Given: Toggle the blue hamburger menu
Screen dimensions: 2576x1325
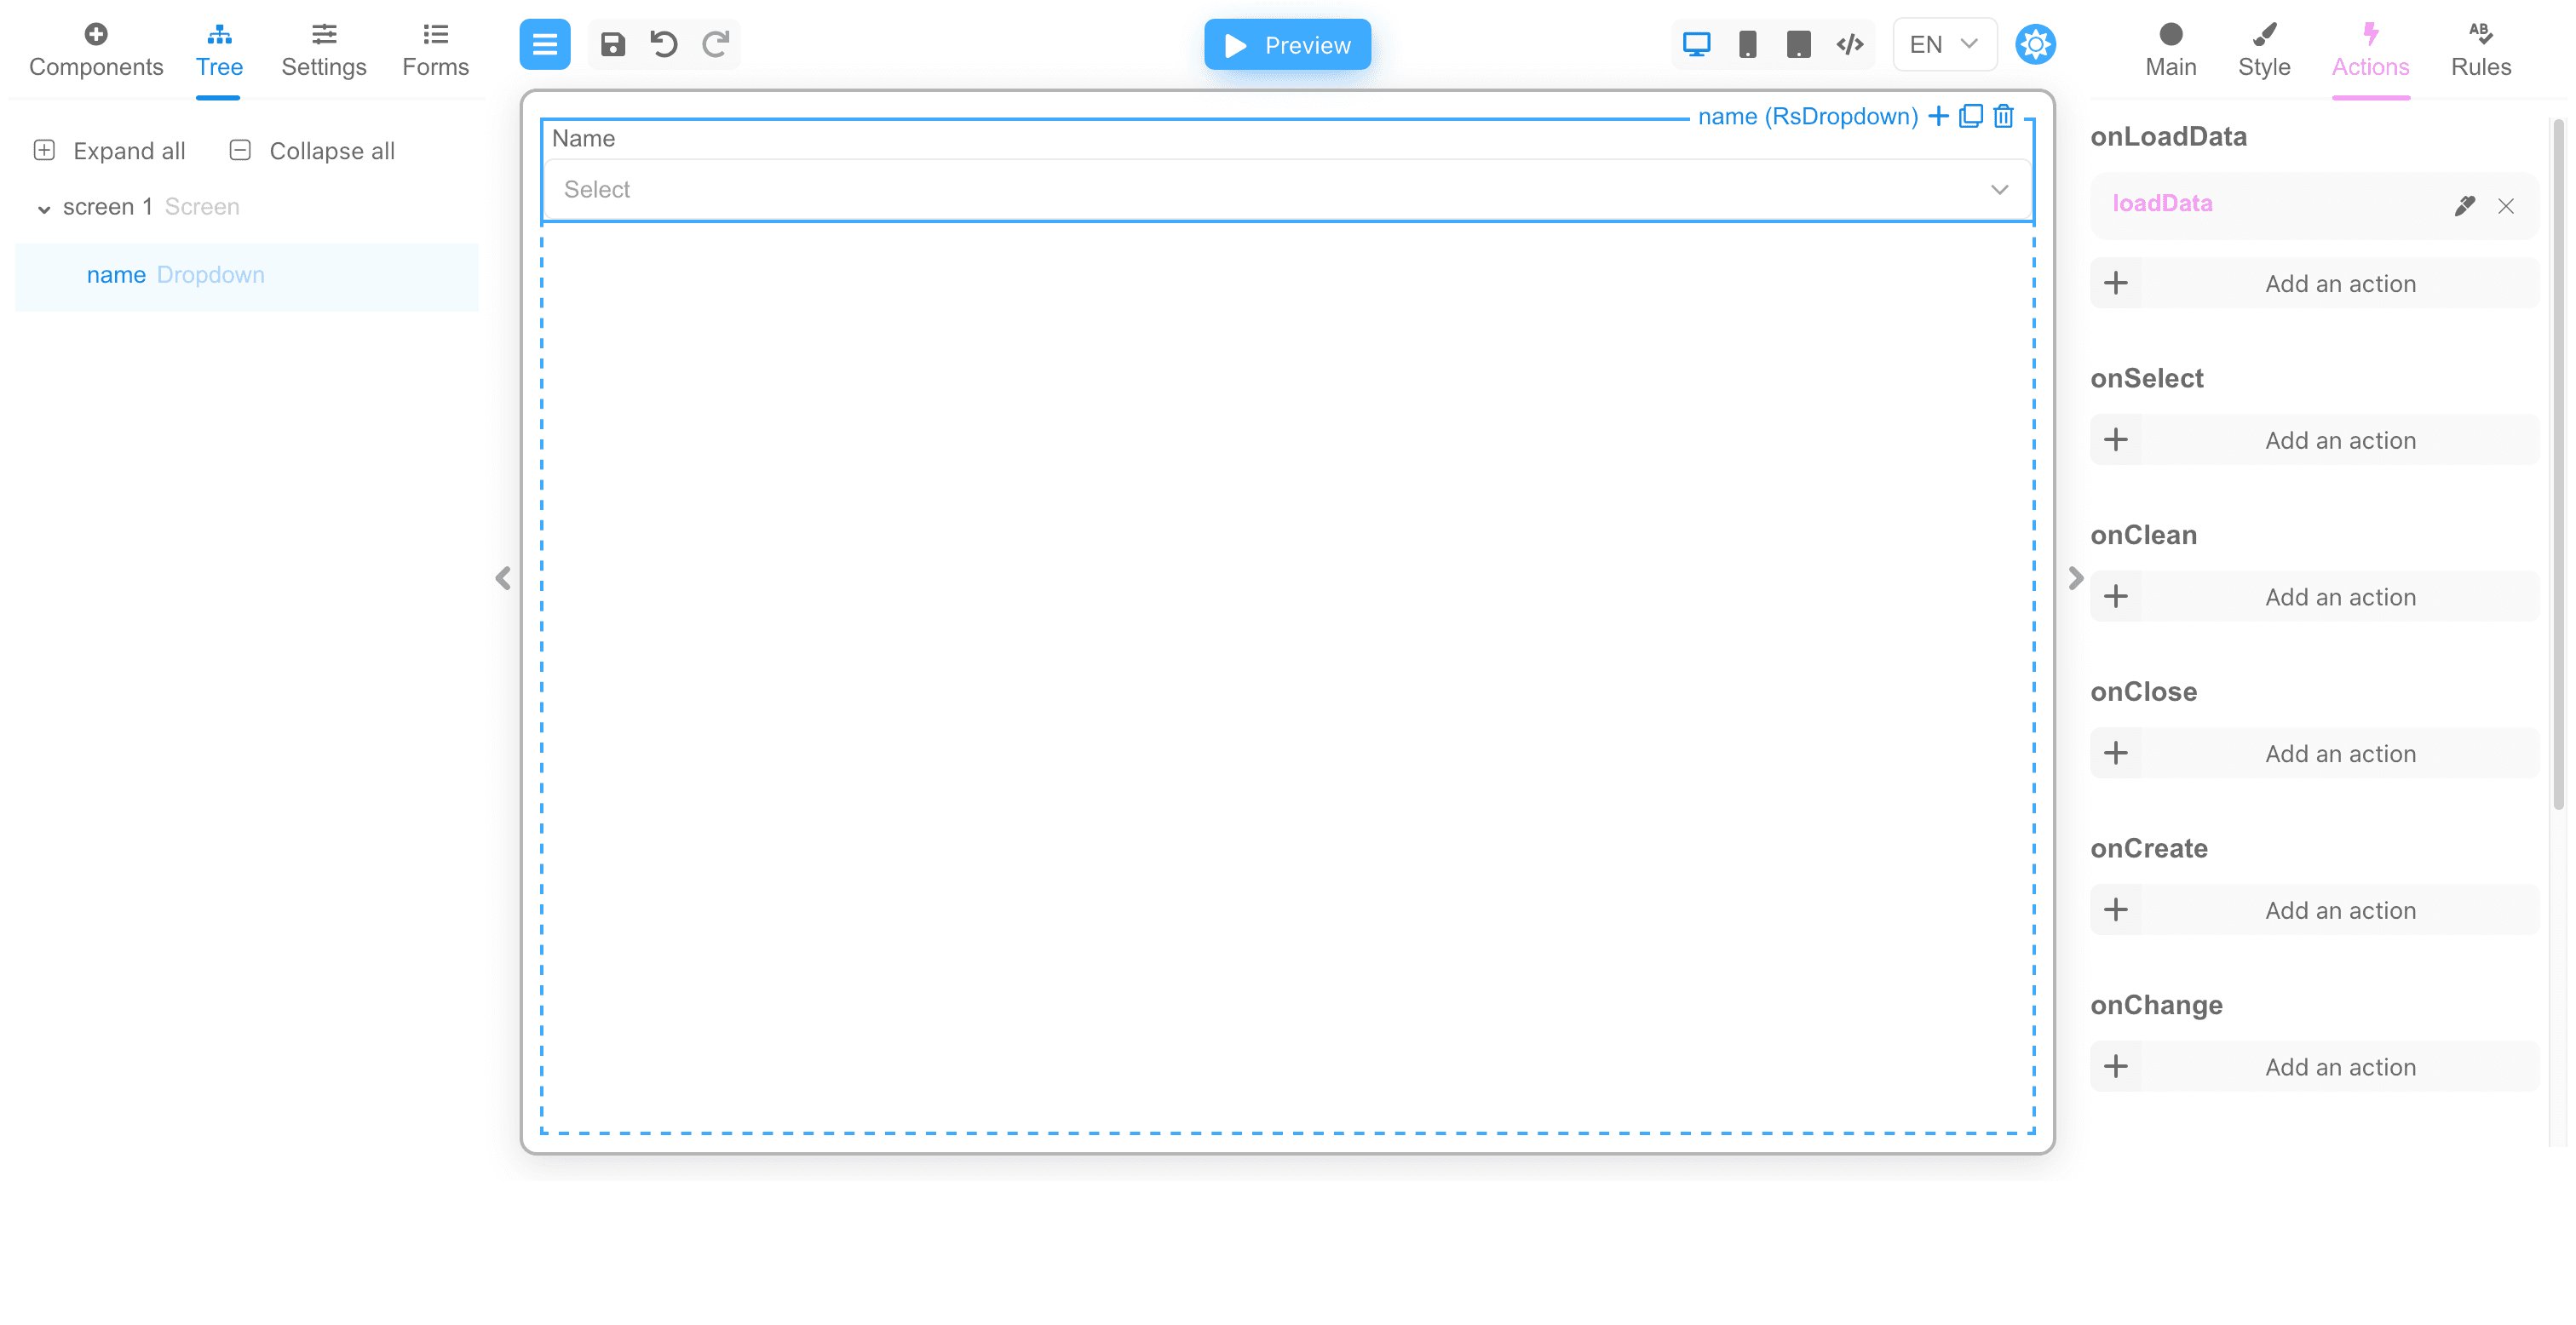Looking at the screenshot, I should (x=544, y=44).
